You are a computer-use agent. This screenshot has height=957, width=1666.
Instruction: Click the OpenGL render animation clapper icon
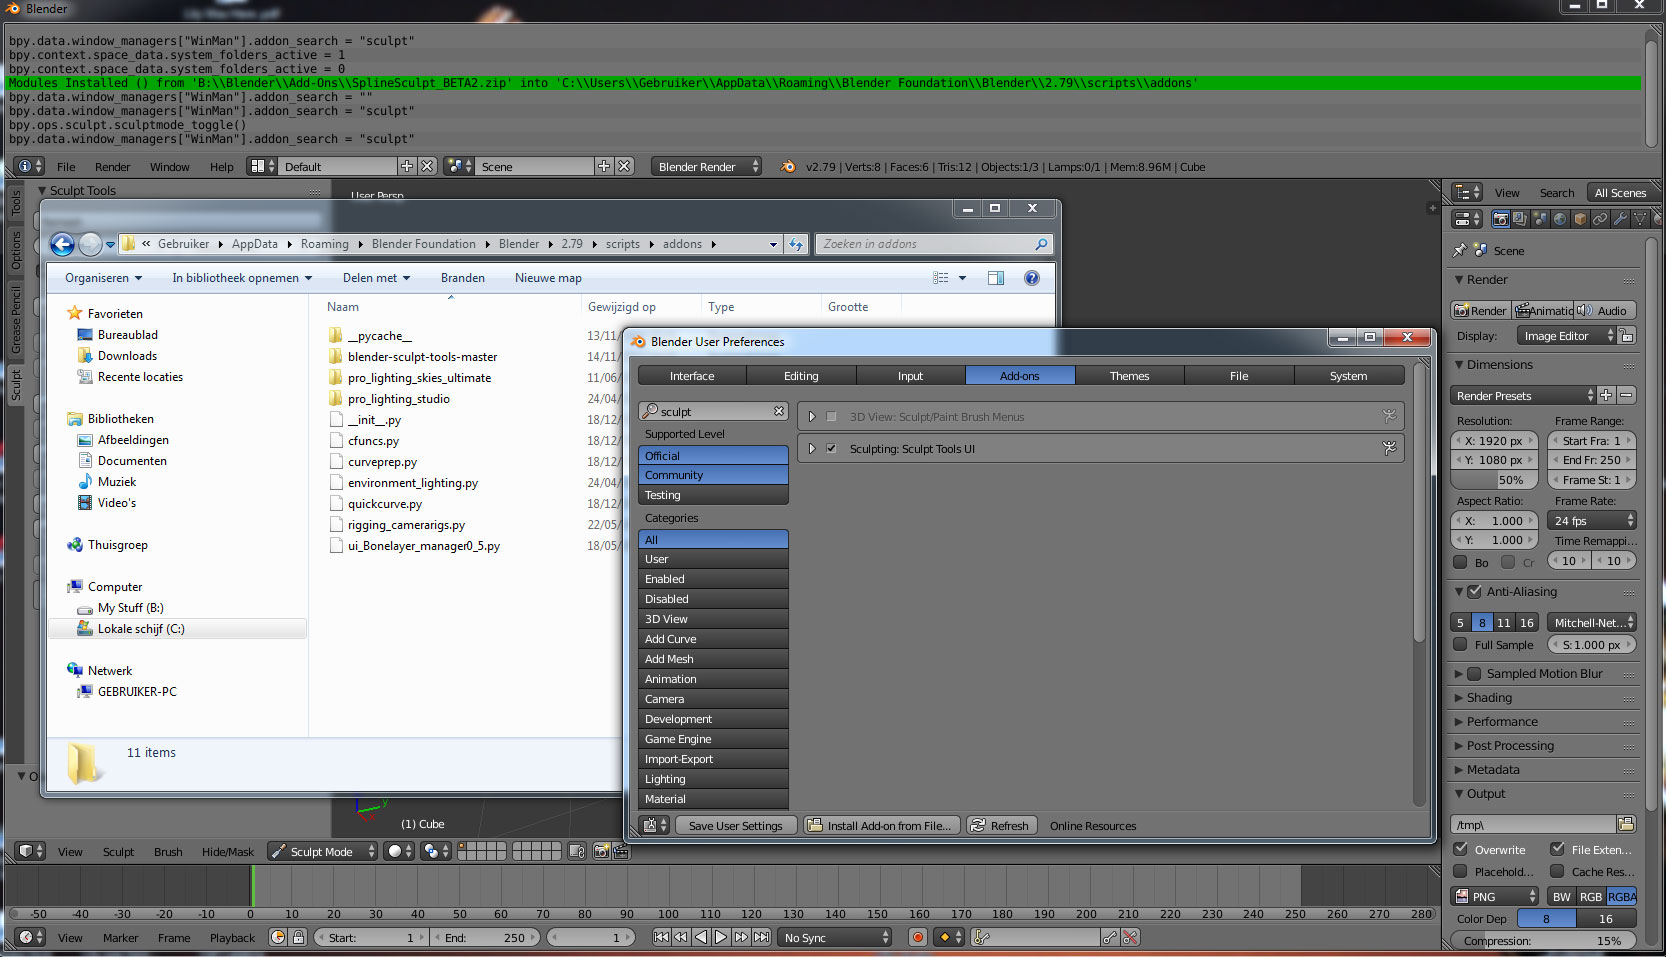[620, 851]
